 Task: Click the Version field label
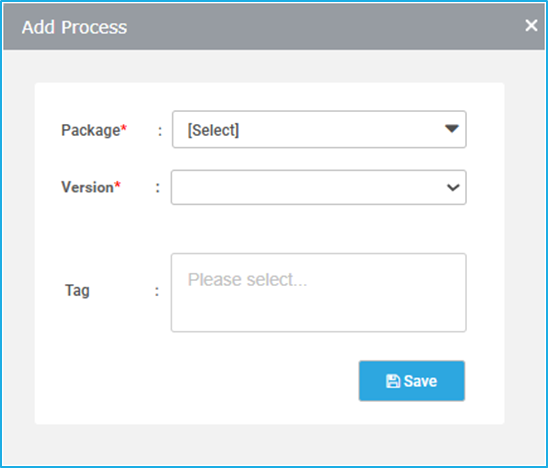point(87,187)
